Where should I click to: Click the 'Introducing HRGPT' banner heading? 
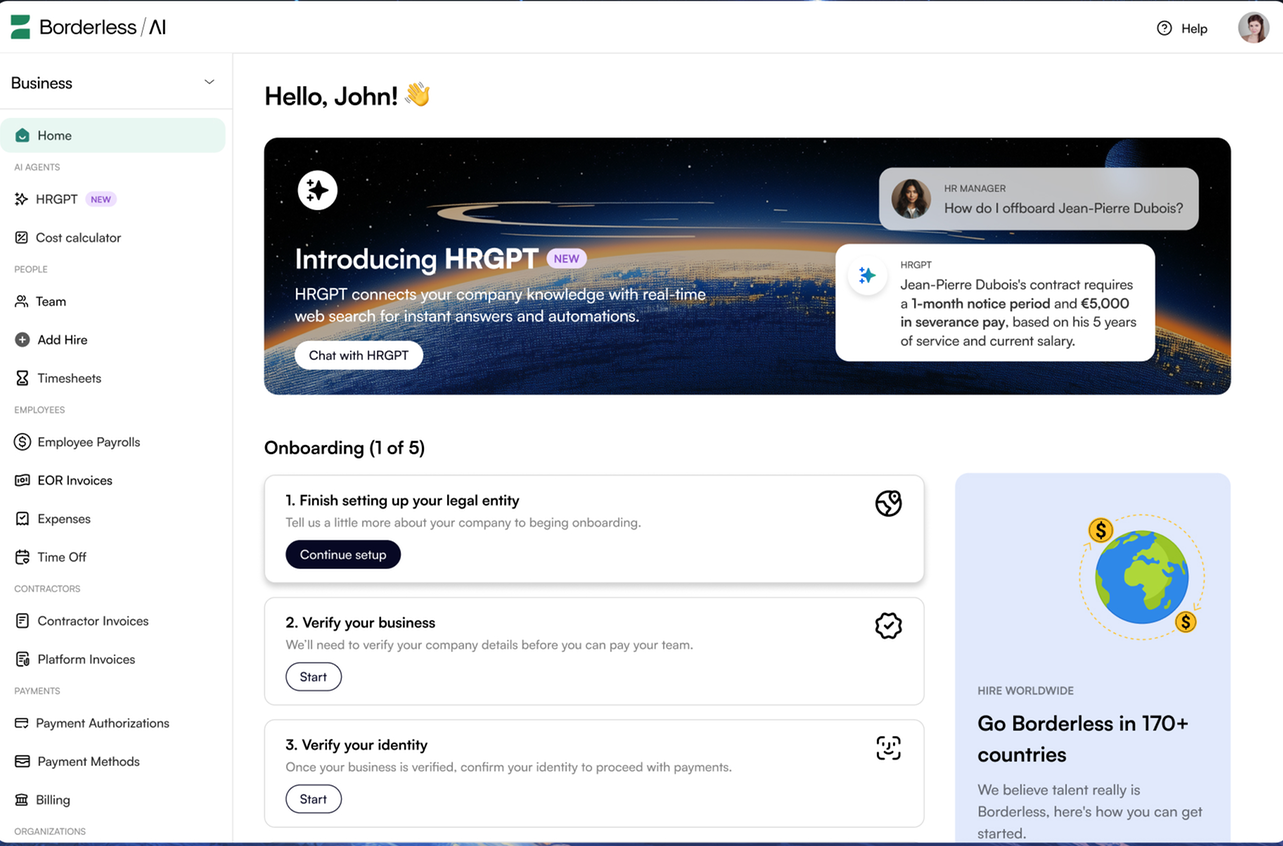pyautogui.click(x=417, y=259)
